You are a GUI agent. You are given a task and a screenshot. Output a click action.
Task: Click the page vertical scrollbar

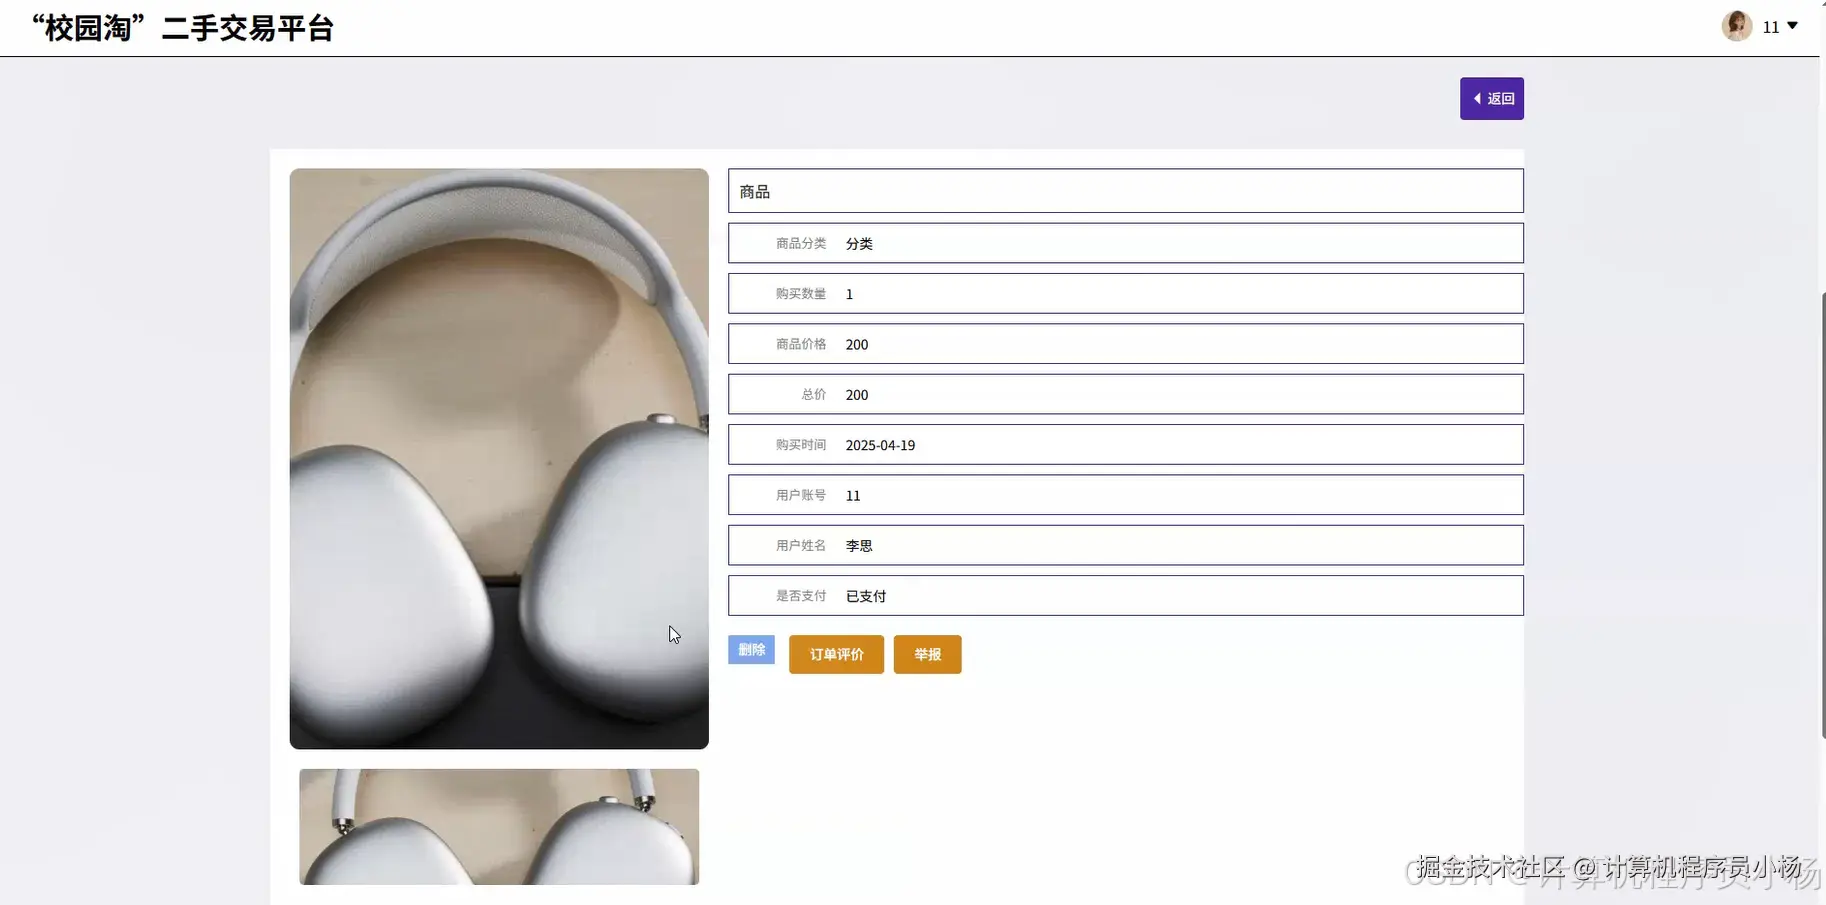1822,515
